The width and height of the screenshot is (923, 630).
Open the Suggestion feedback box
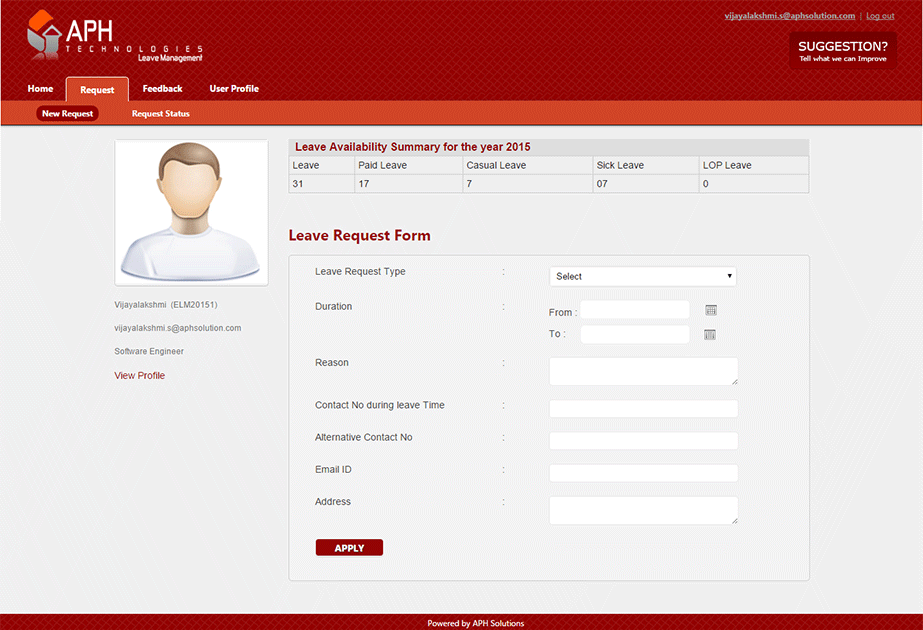[842, 51]
